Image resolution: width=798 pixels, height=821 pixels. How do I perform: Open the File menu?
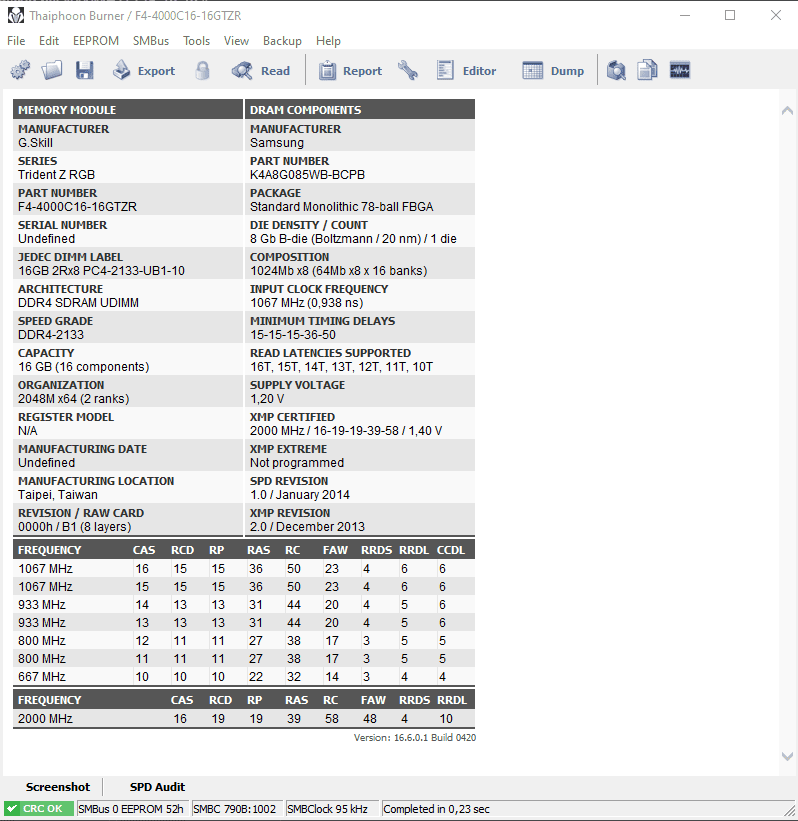click(x=16, y=41)
